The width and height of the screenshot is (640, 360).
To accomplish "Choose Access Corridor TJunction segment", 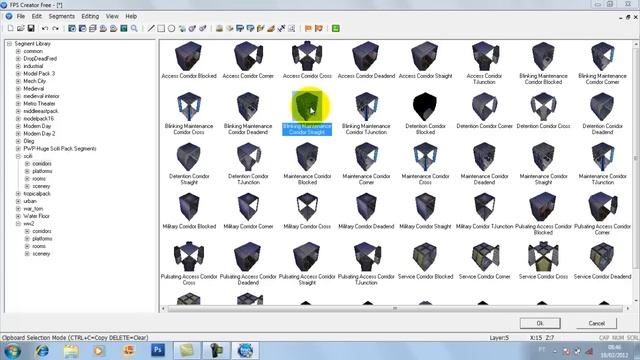I will click(484, 63).
